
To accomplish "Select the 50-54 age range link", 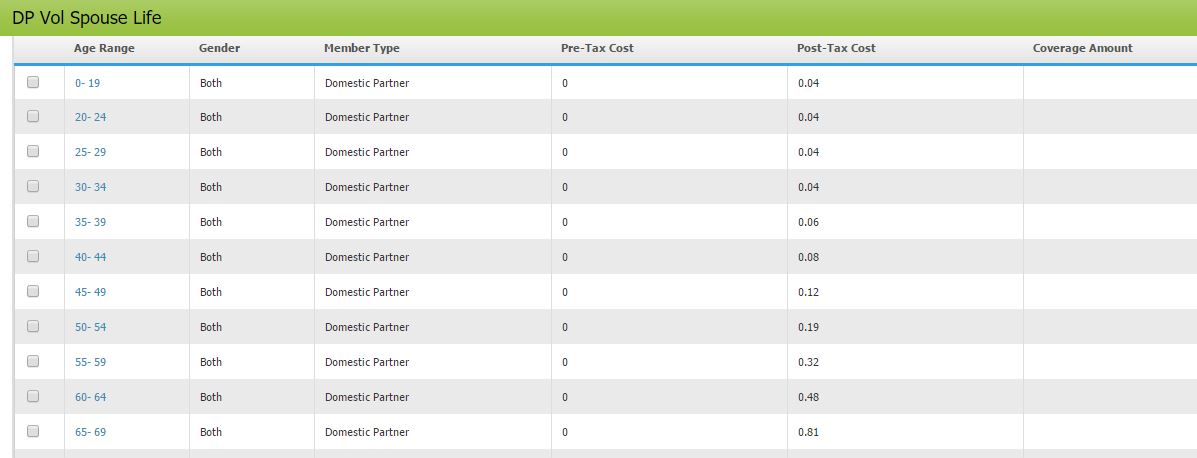I will 90,327.
